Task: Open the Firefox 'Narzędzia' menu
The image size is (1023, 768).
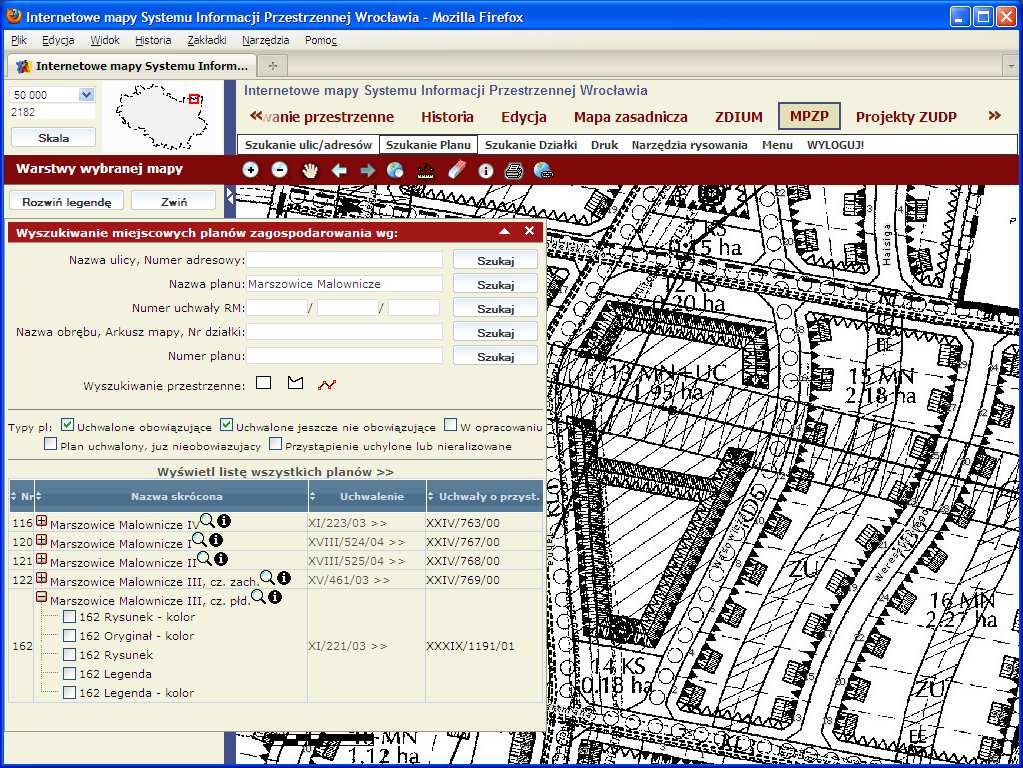Action: point(266,40)
